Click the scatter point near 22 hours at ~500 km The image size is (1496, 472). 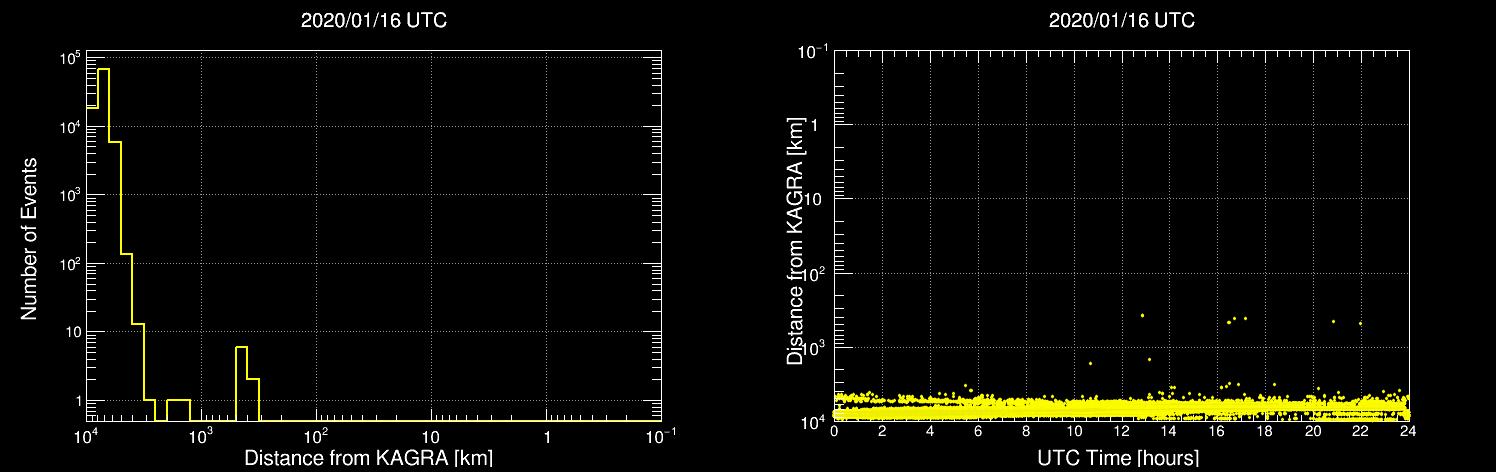tap(1360, 323)
